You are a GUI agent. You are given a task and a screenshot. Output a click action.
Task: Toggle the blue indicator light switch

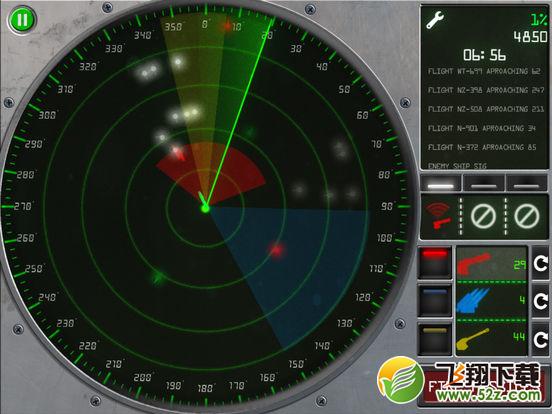pyautogui.click(x=435, y=300)
